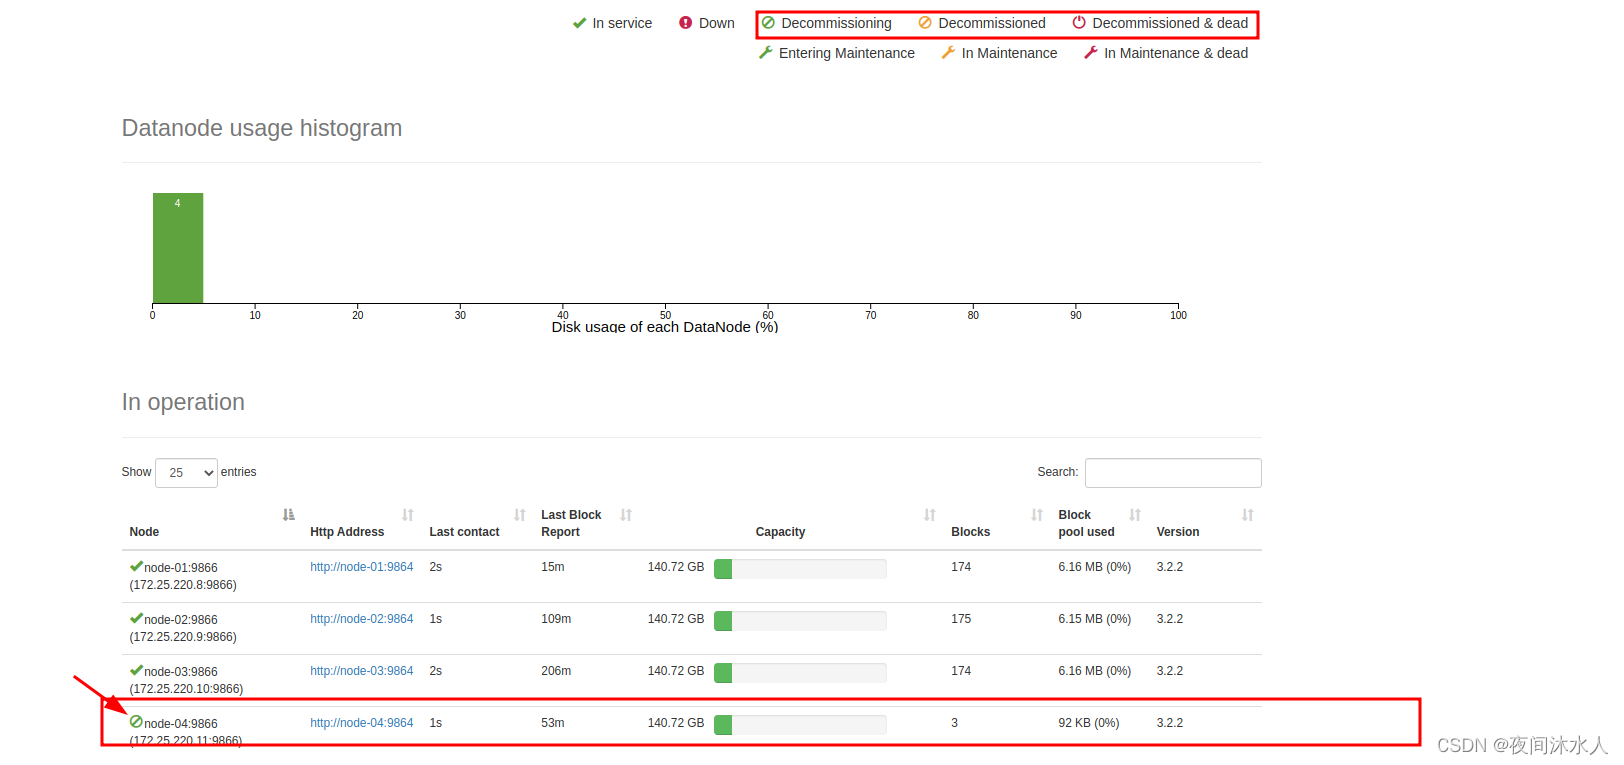Image resolution: width=1624 pixels, height=765 pixels.
Task: Open the http://node-04:9864 link
Action: tap(361, 723)
